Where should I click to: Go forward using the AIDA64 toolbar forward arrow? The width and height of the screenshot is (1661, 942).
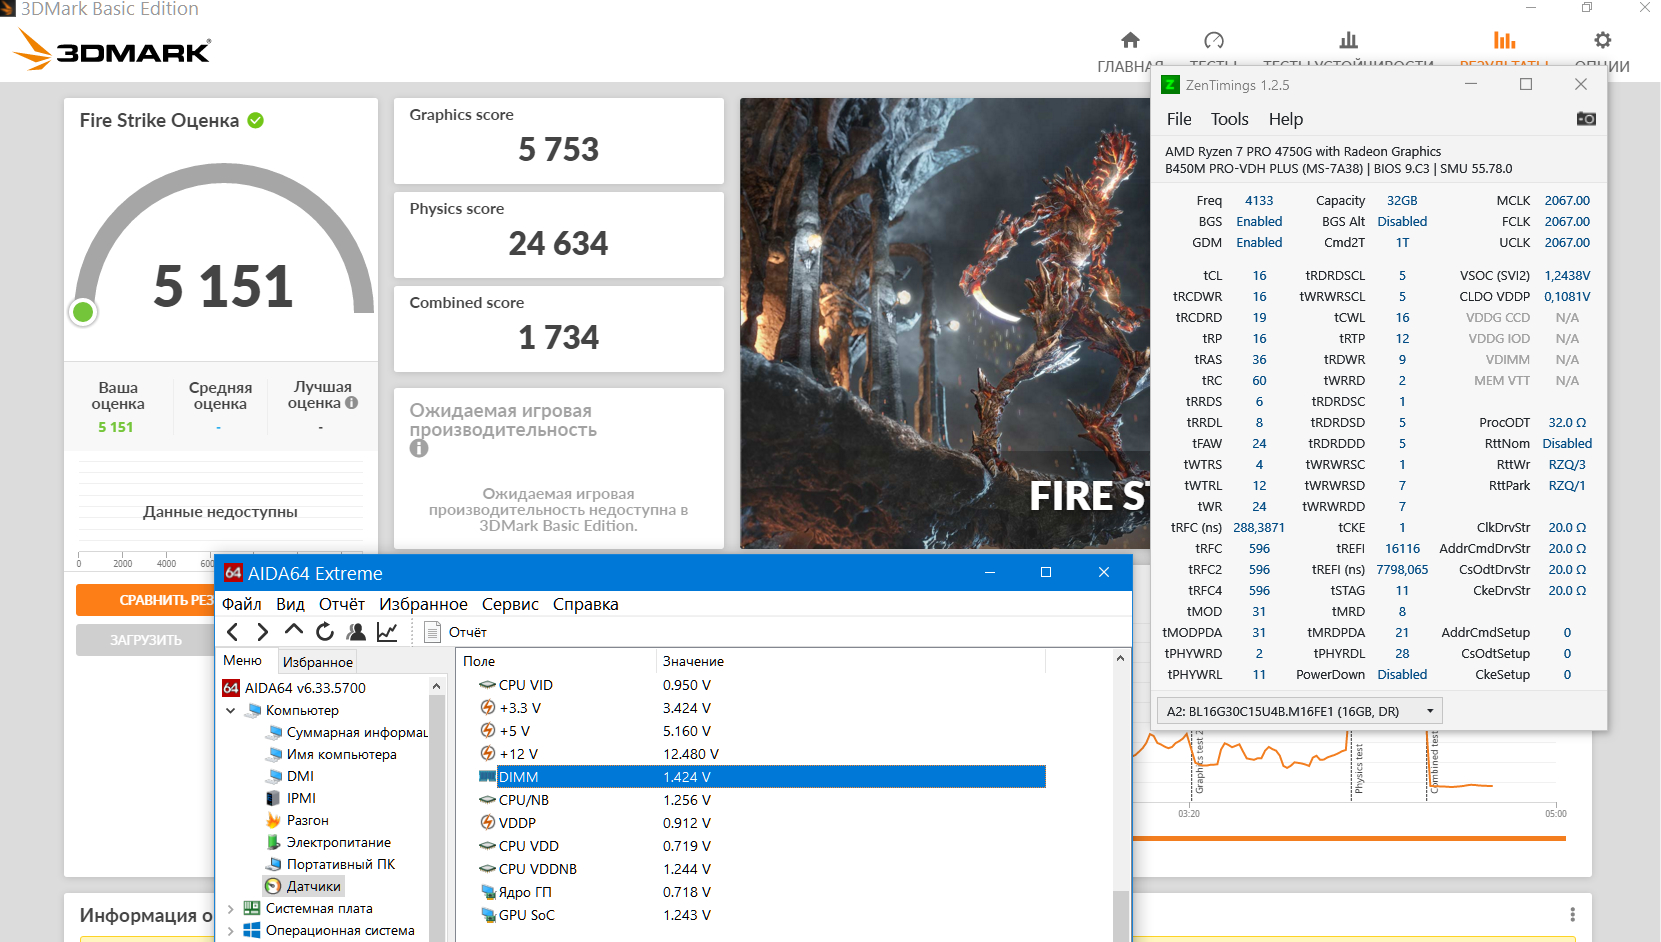tap(262, 632)
